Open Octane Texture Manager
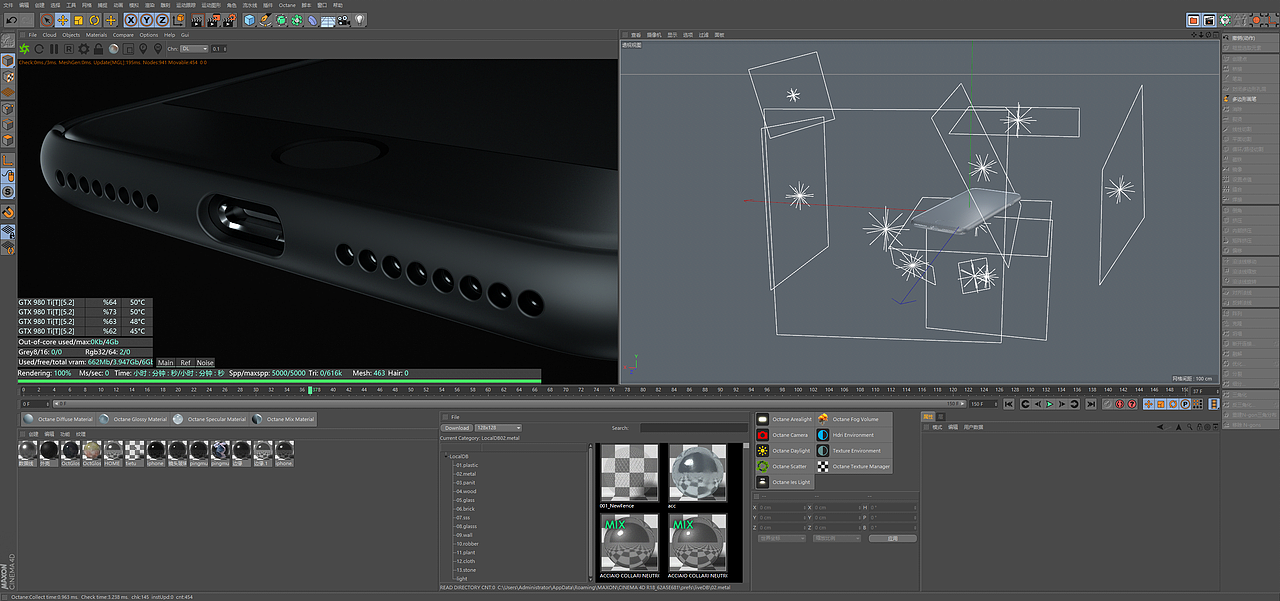 coord(853,466)
